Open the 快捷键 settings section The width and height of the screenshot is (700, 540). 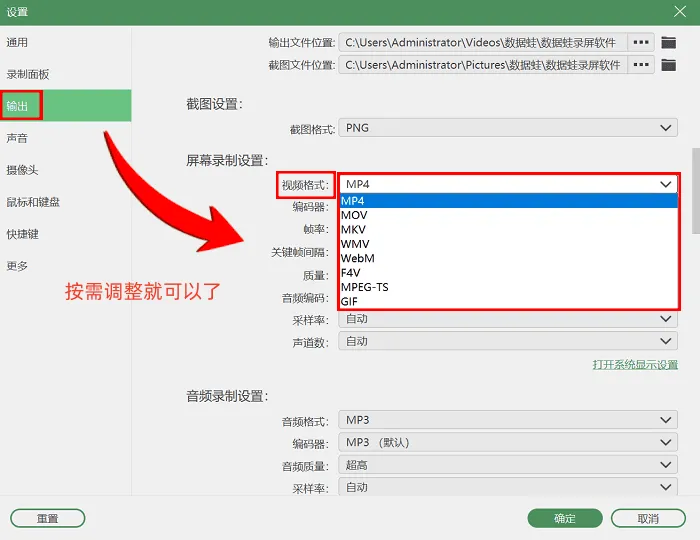[x=66, y=234]
